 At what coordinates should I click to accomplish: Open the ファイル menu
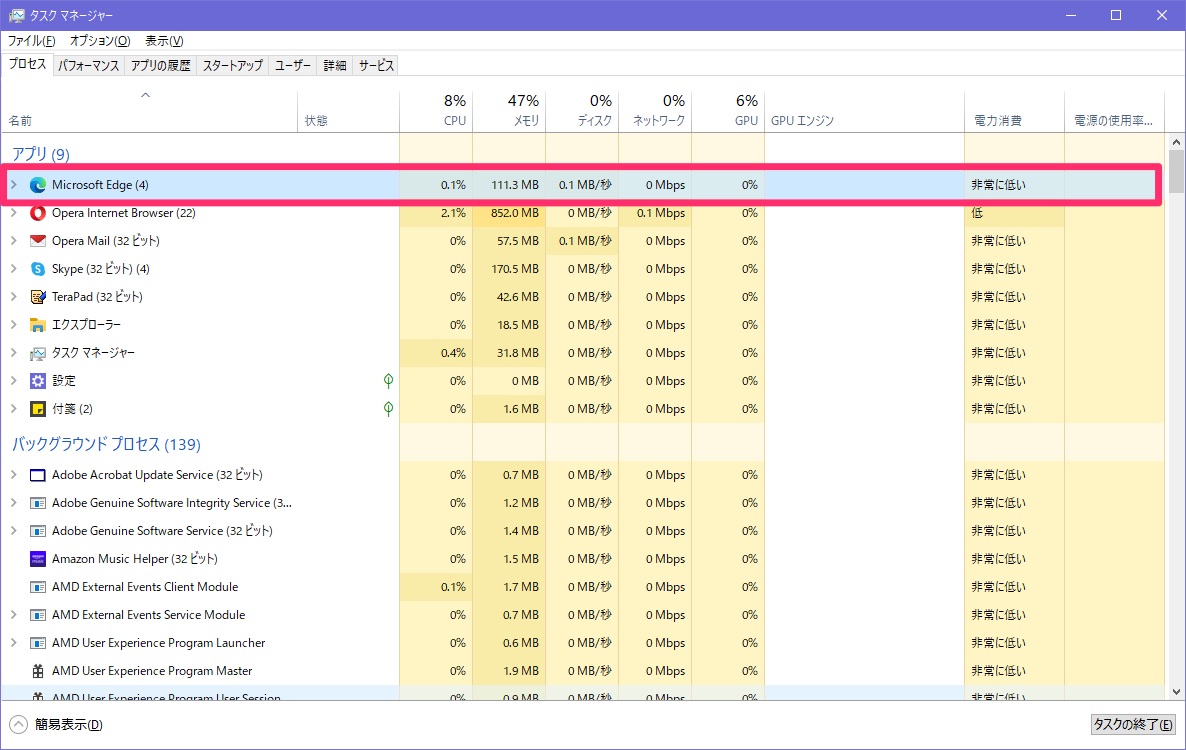tap(31, 41)
